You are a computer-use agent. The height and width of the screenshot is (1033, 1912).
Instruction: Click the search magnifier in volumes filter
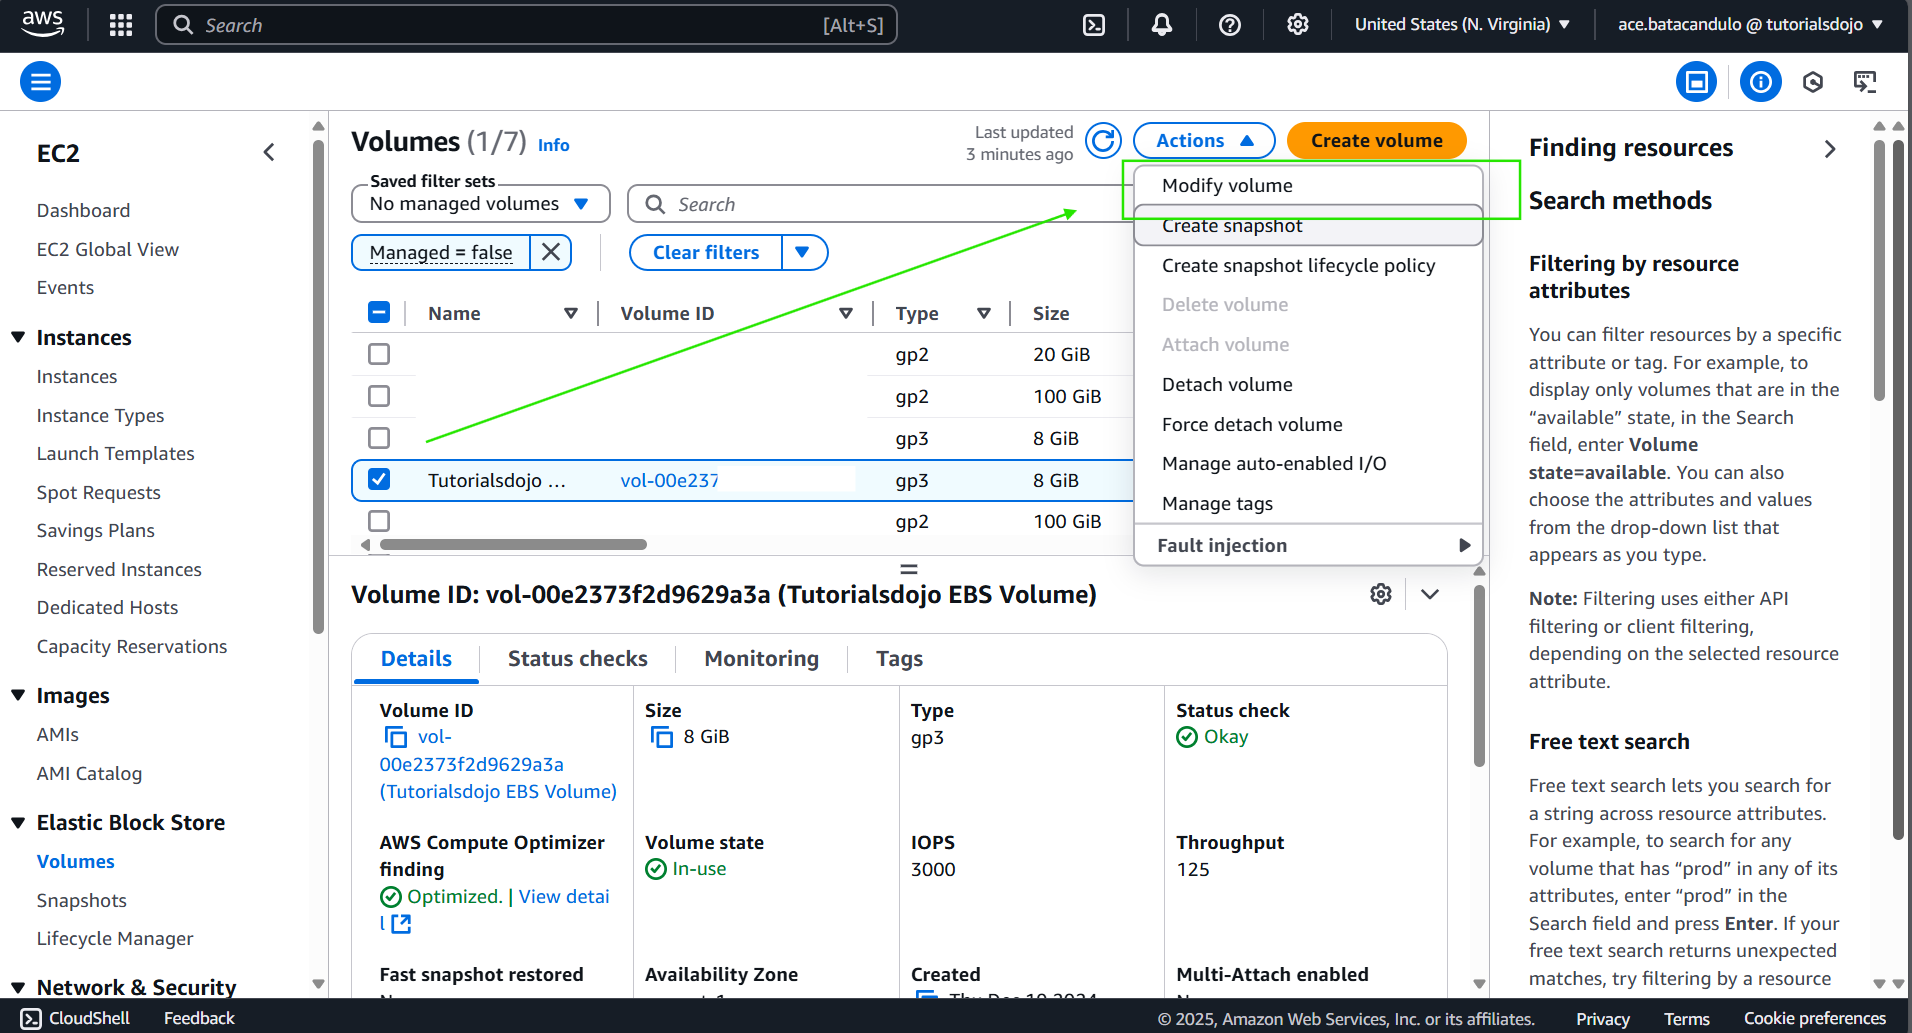[655, 204]
